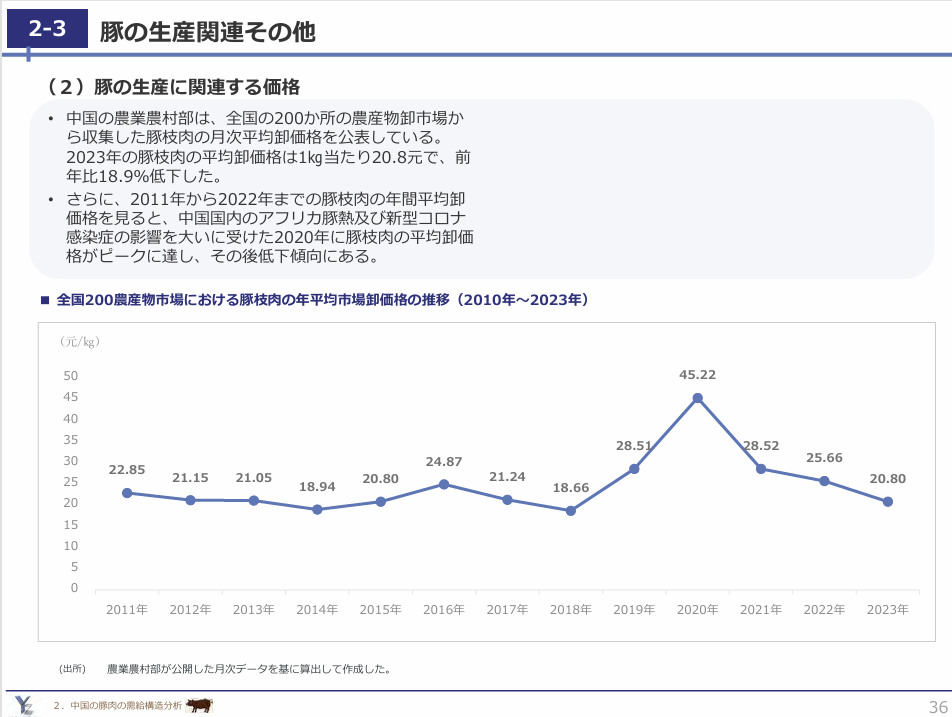
Task: Click the x-axis label 2014年
Action: 317,610
